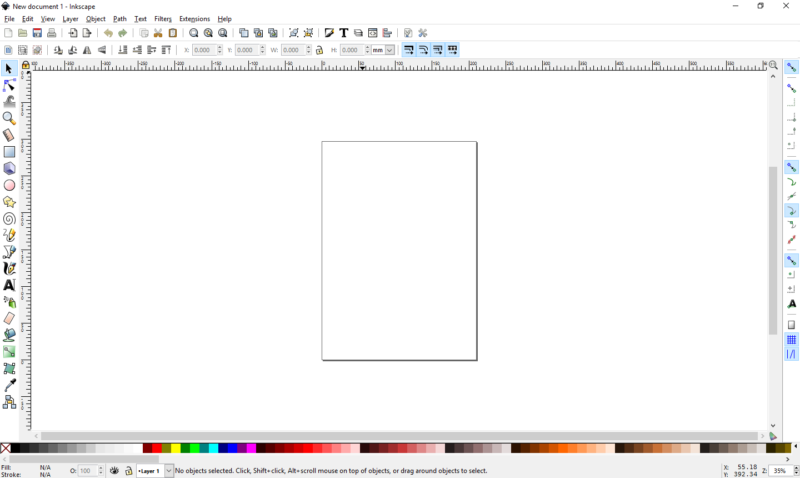Select the Rectangle tool
The height and width of the screenshot is (478, 800).
point(9,152)
